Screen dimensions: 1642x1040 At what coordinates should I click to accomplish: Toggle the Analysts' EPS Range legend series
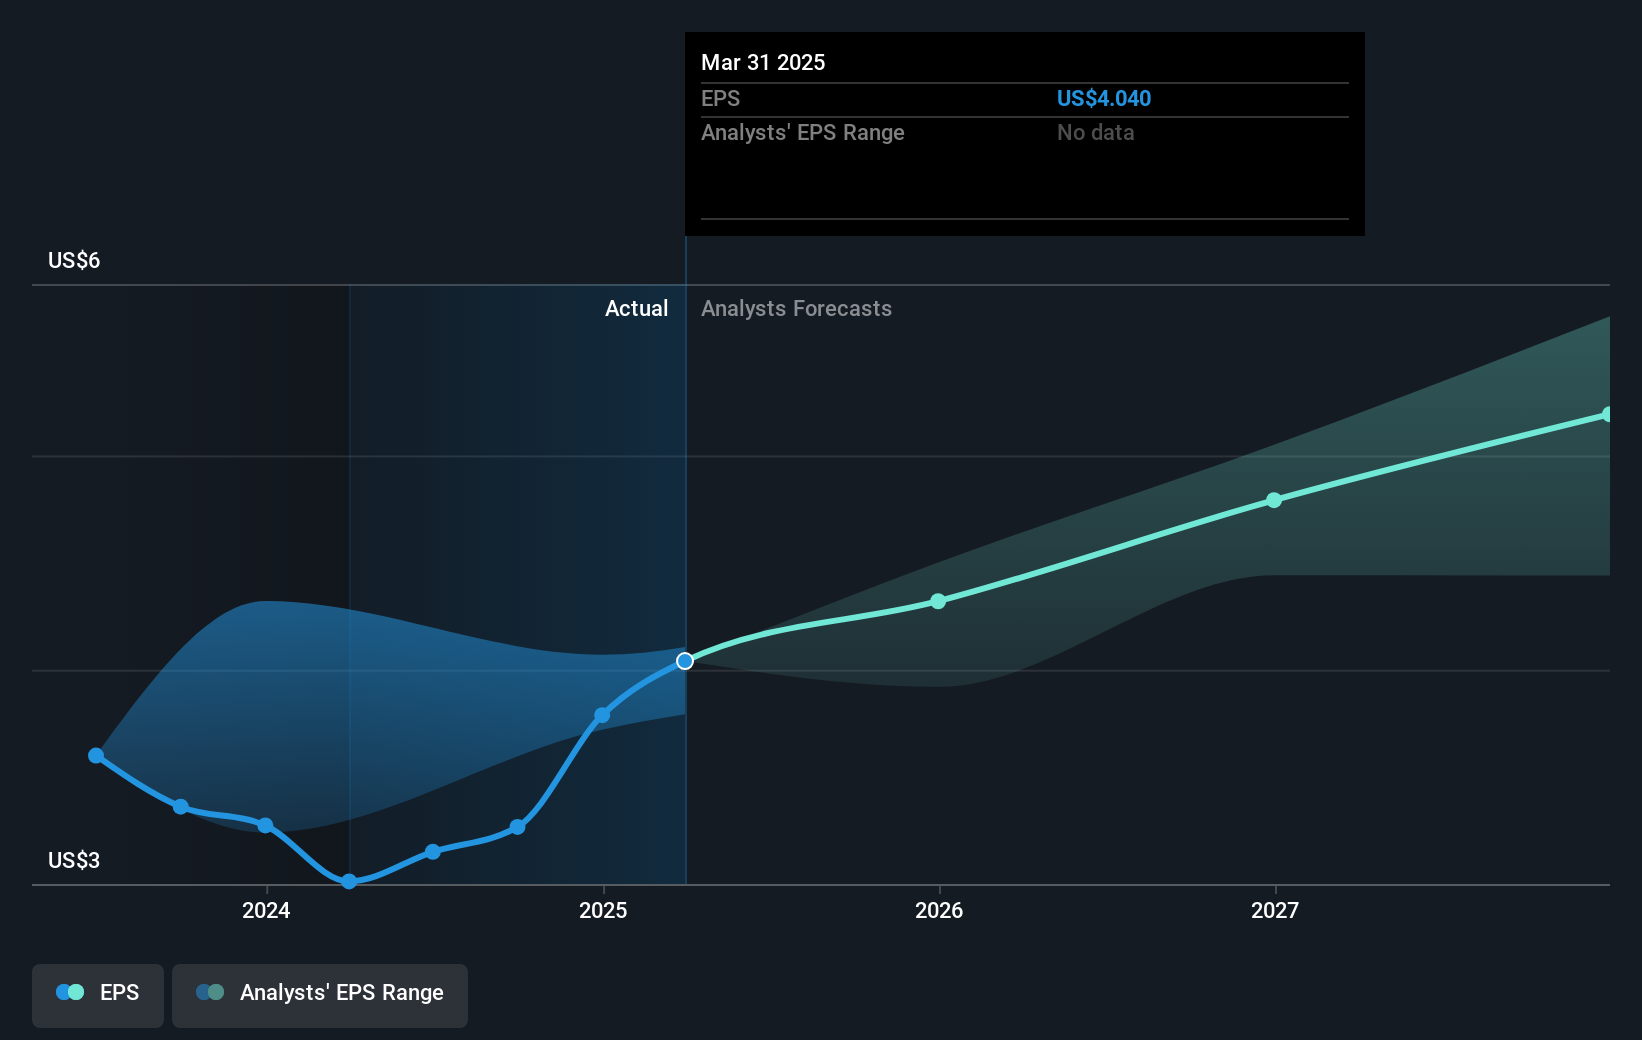coord(320,994)
